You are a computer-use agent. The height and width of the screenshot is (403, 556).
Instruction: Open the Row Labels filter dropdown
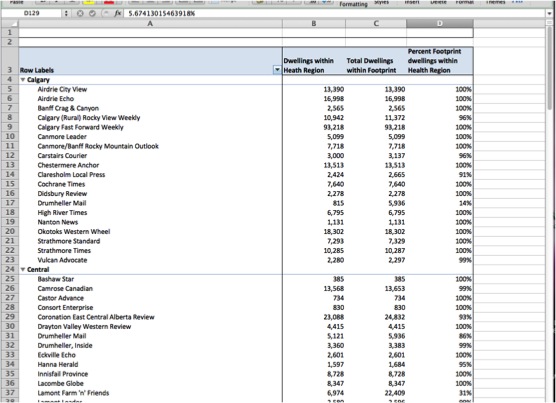[x=277, y=70]
